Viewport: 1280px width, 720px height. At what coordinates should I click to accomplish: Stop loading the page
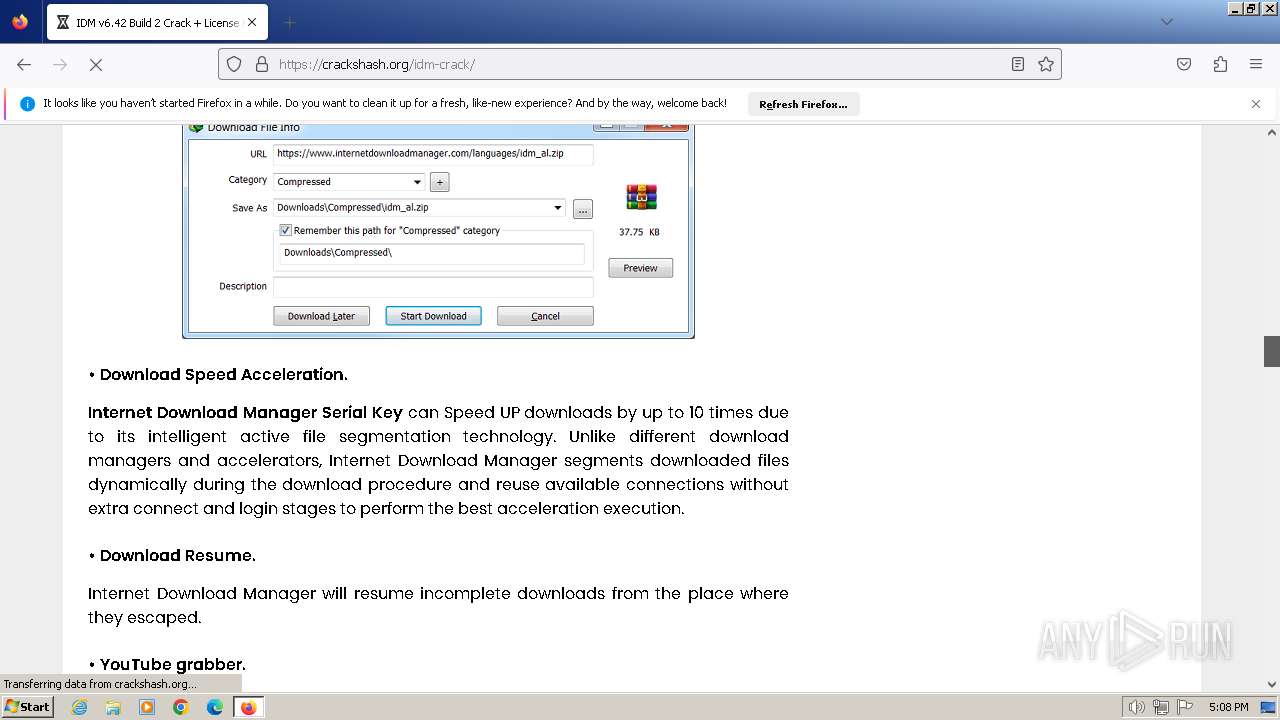96,64
